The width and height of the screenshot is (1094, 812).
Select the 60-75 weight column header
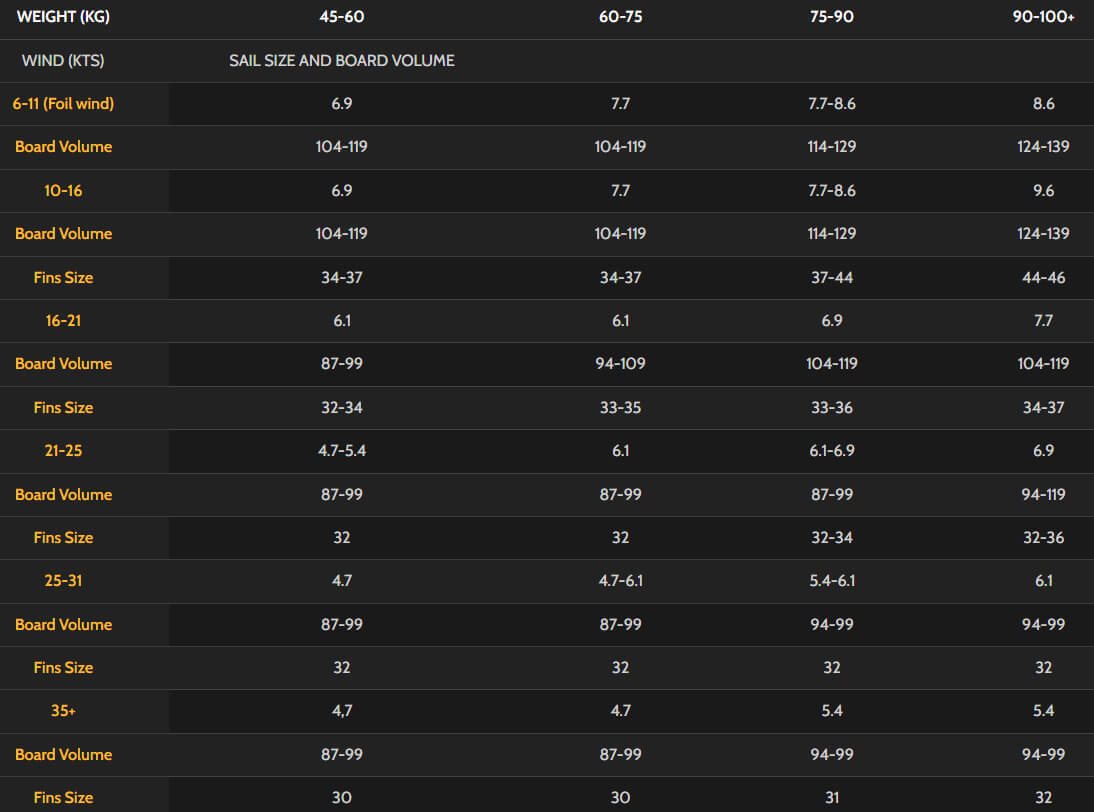coord(620,17)
